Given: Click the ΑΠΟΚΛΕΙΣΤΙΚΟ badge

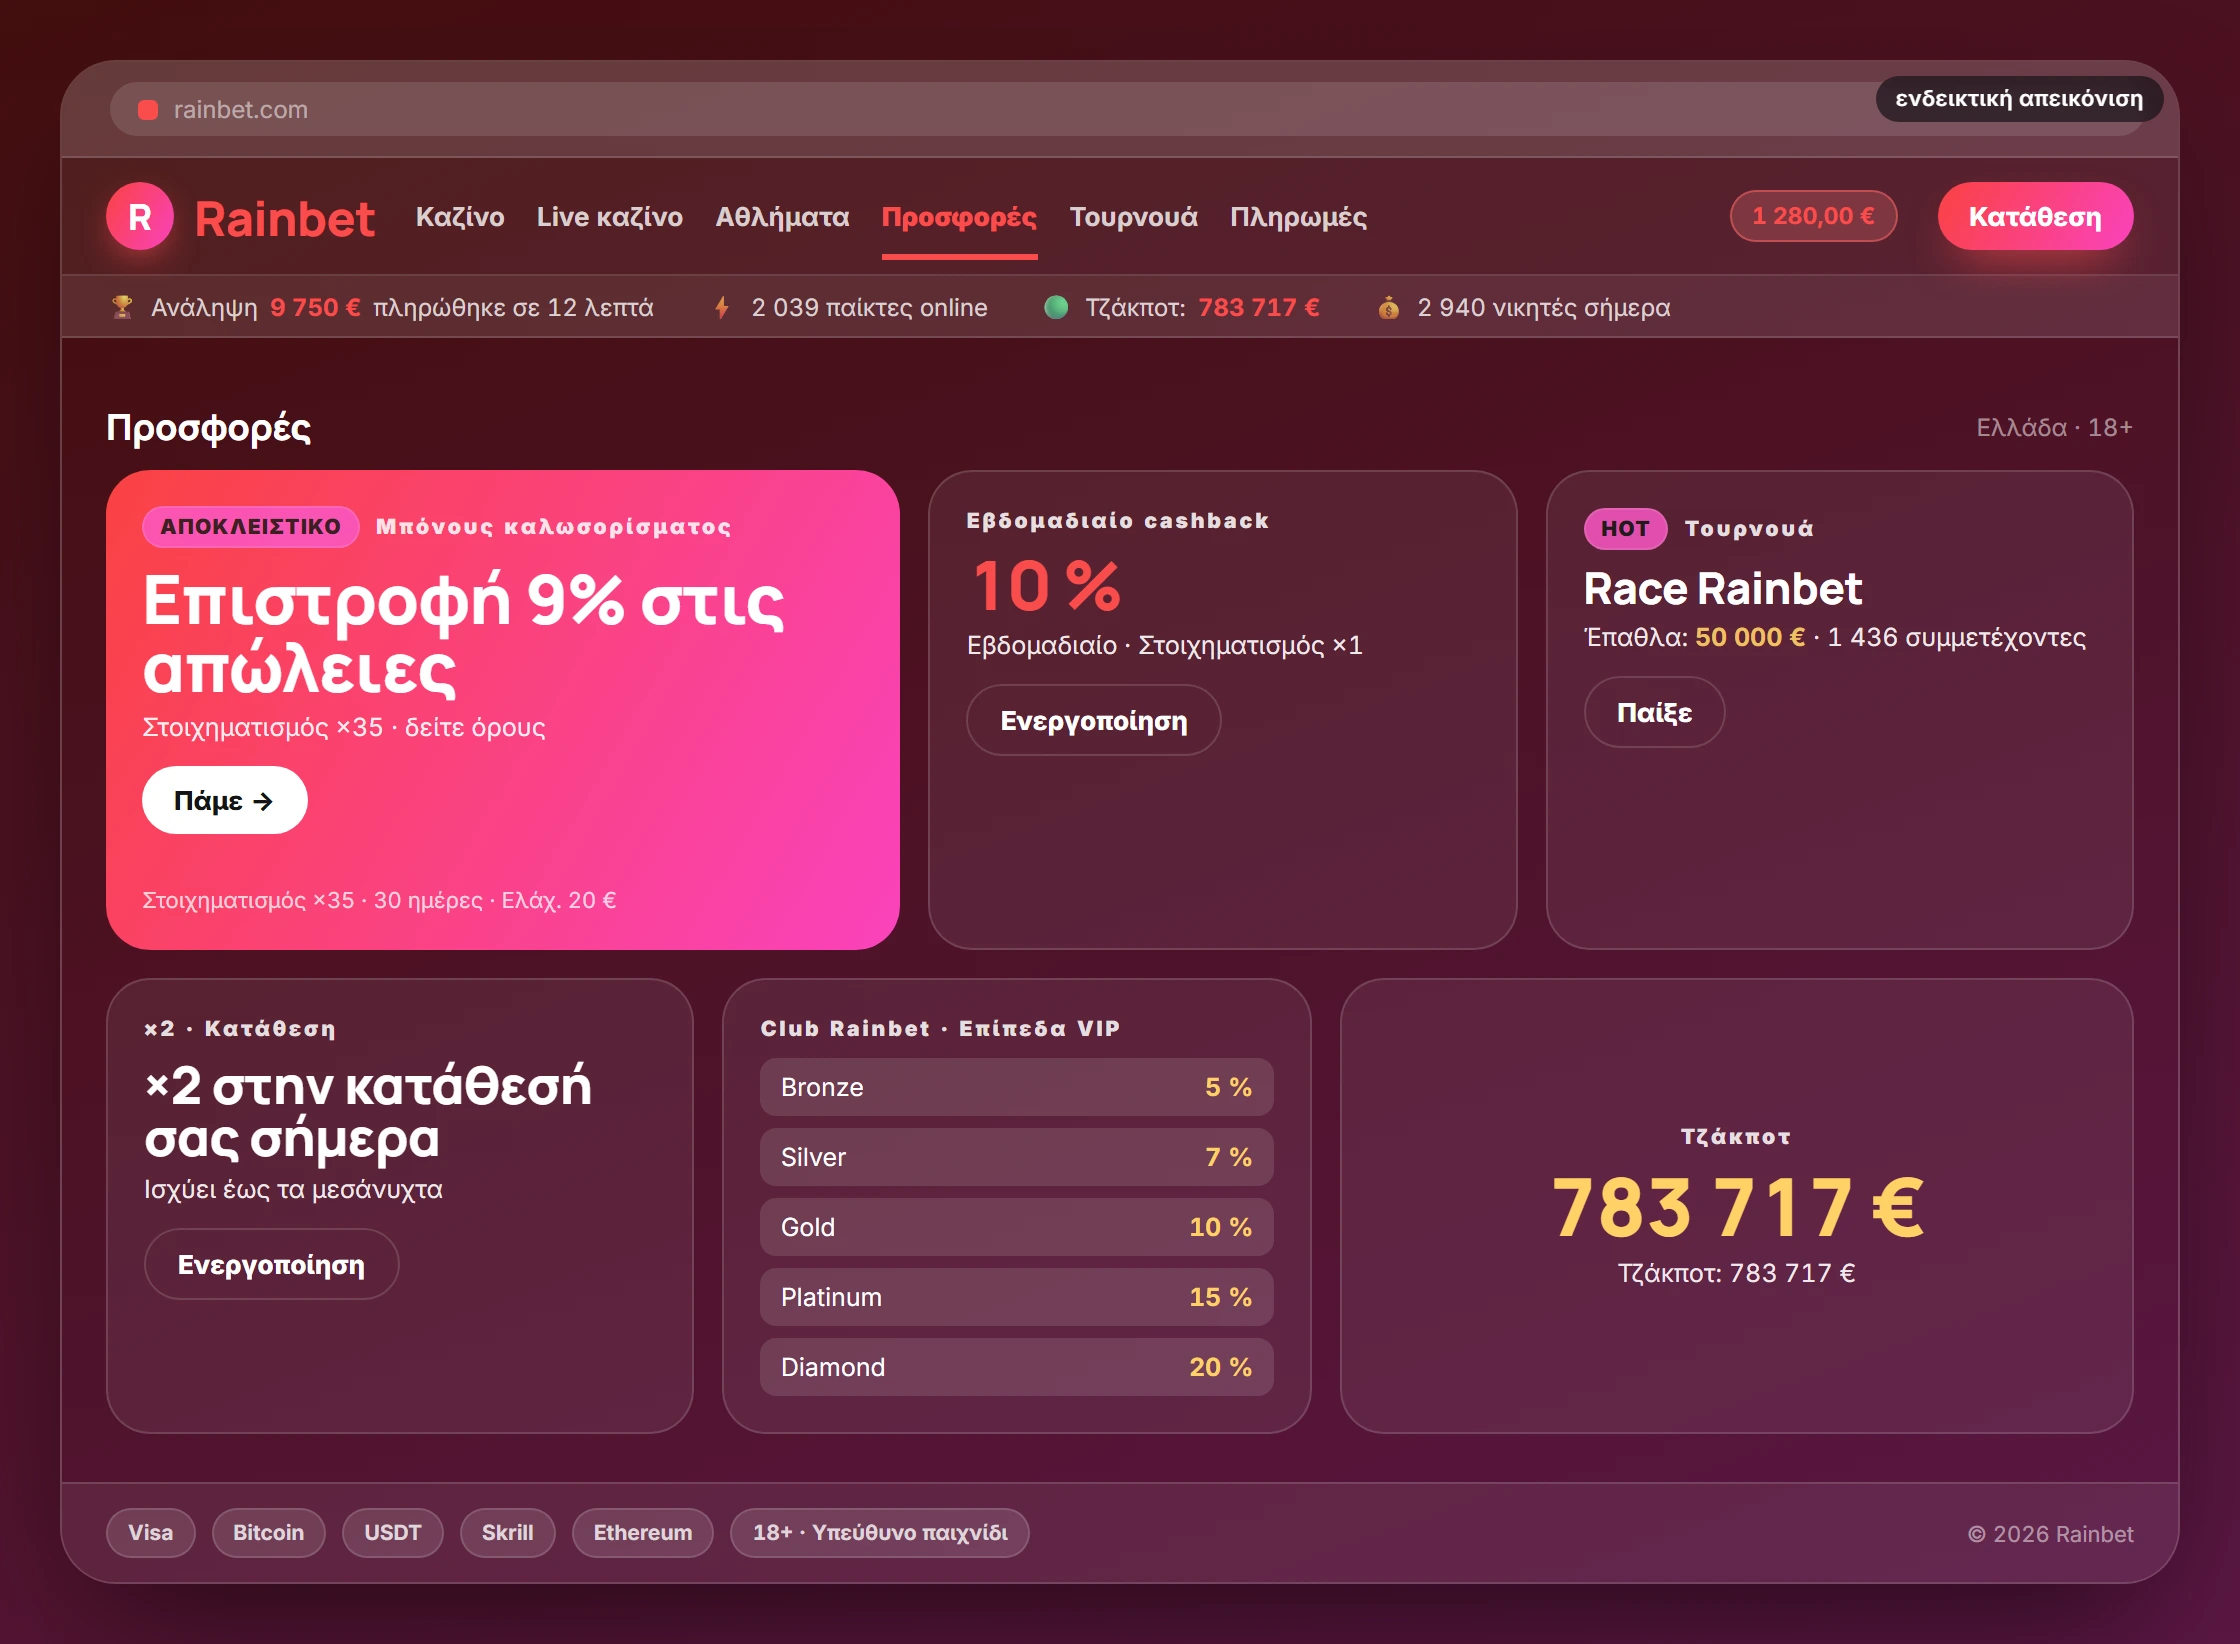Looking at the screenshot, I should [250, 526].
